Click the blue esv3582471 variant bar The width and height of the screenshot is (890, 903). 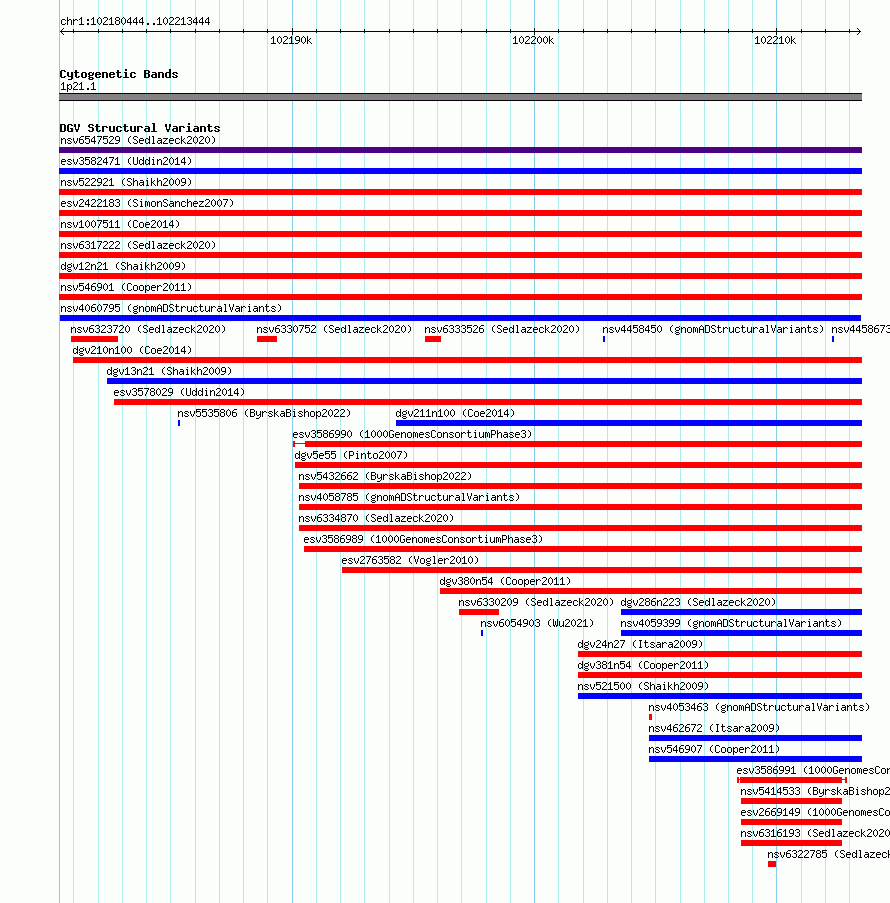click(x=460, y=171)
